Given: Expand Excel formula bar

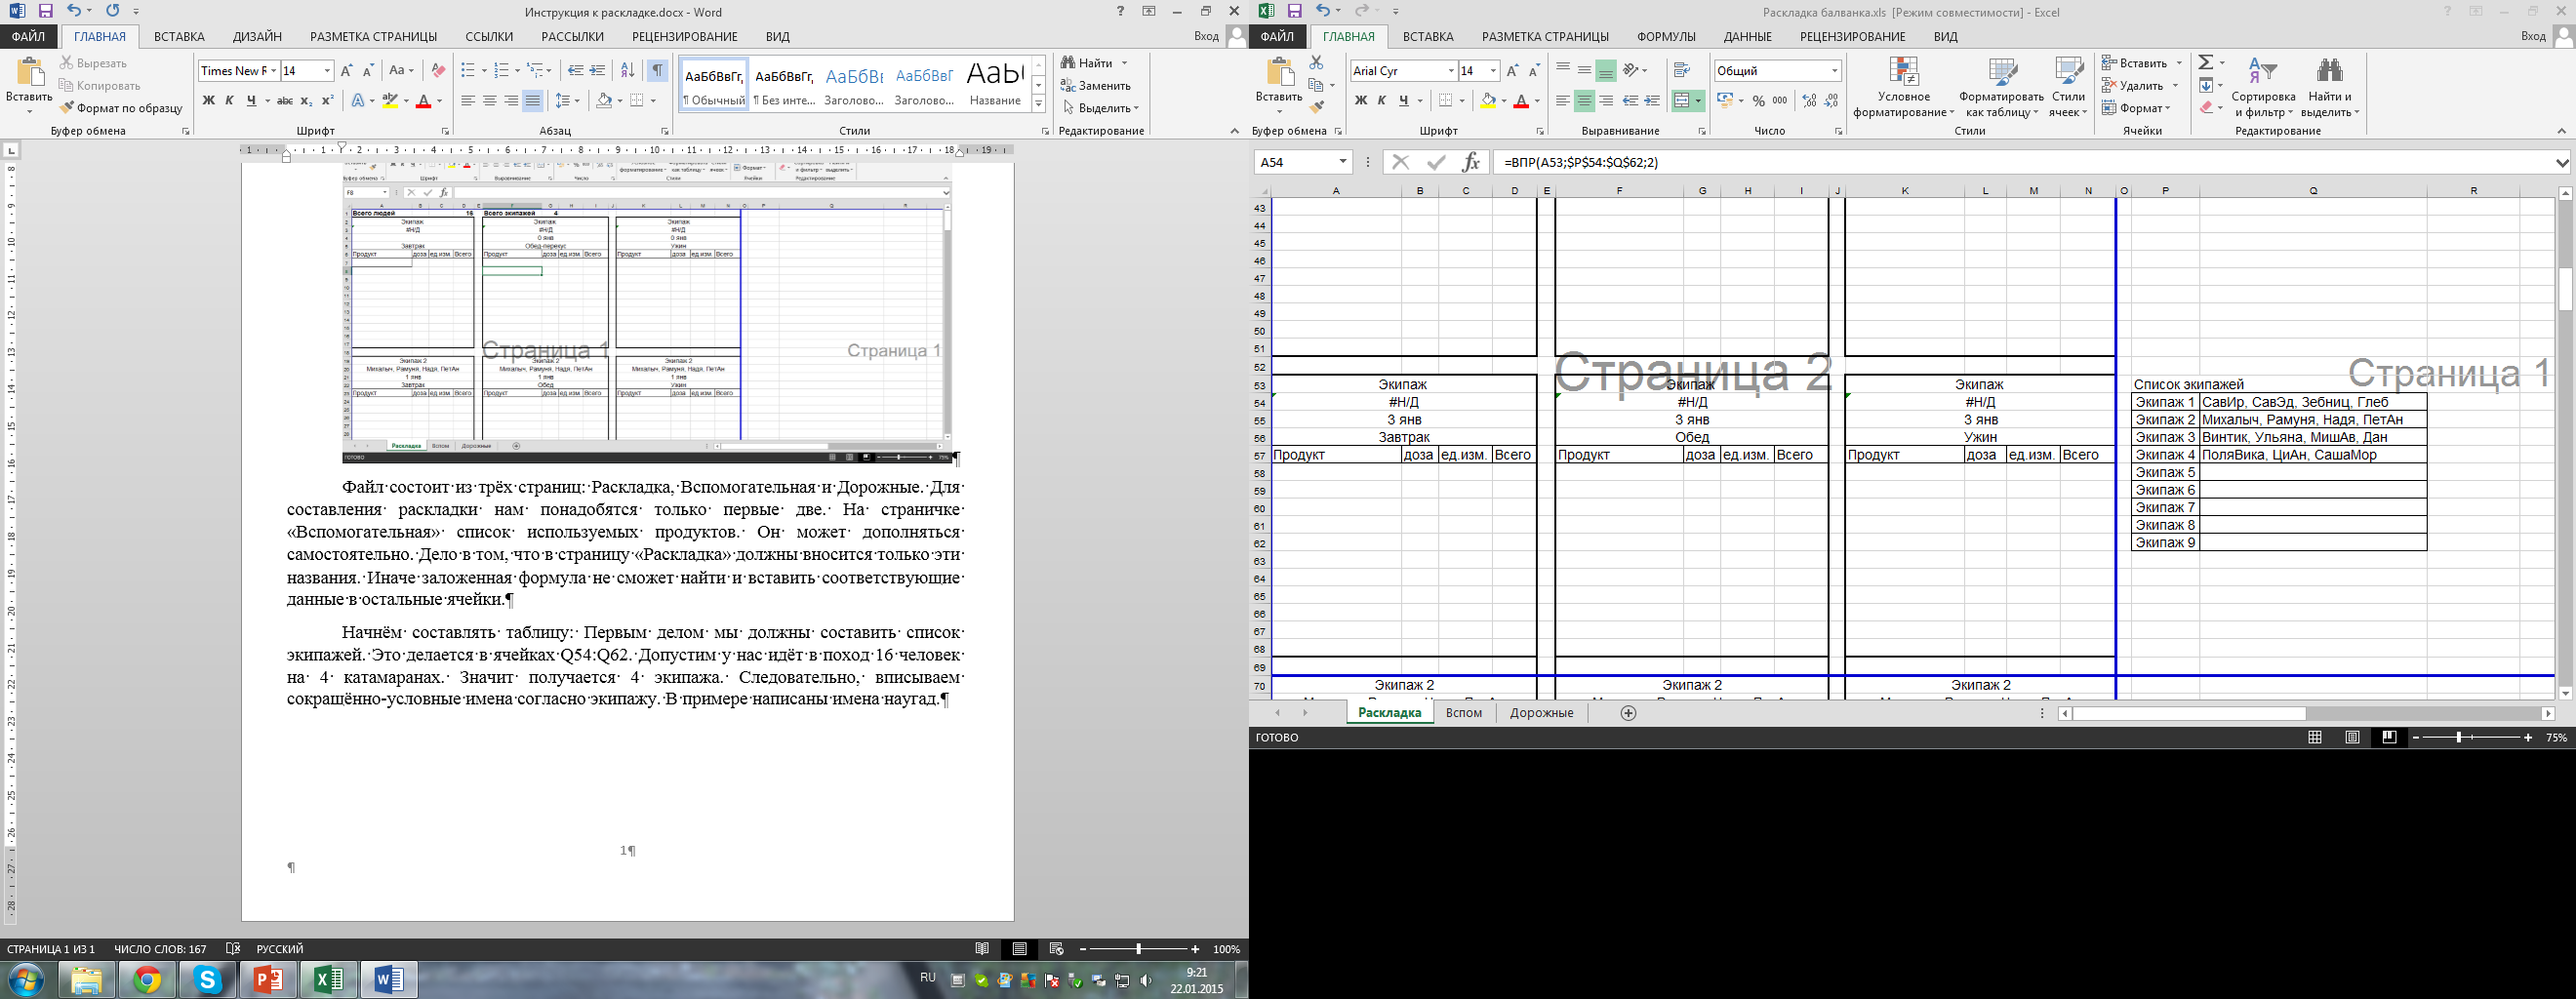Looking at the screenshot, I should coord(2561,162).
